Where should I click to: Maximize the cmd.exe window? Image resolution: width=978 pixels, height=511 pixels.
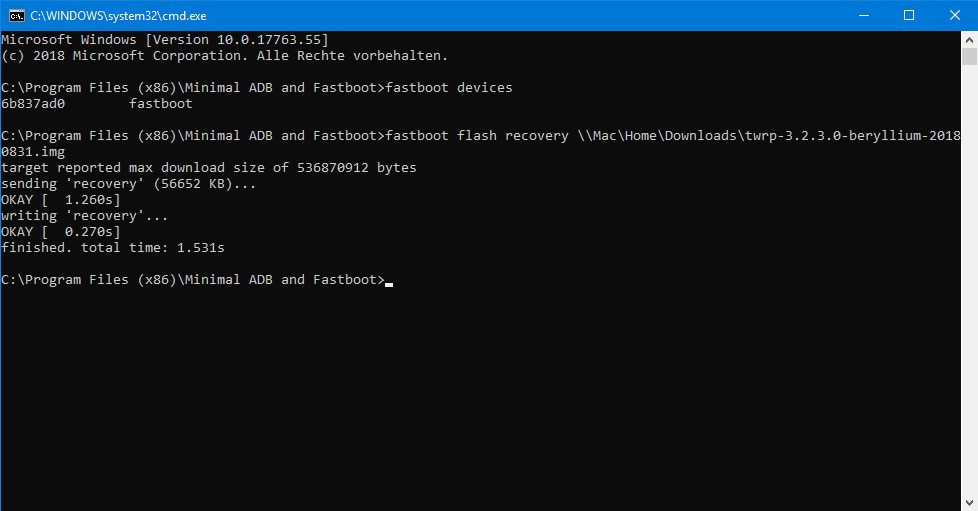click(x=909, y=16)
